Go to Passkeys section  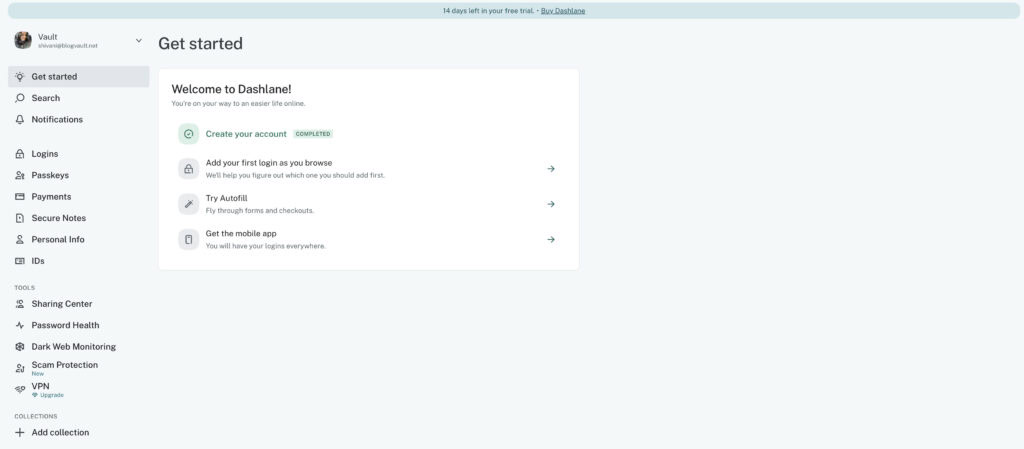click(78, 176)
